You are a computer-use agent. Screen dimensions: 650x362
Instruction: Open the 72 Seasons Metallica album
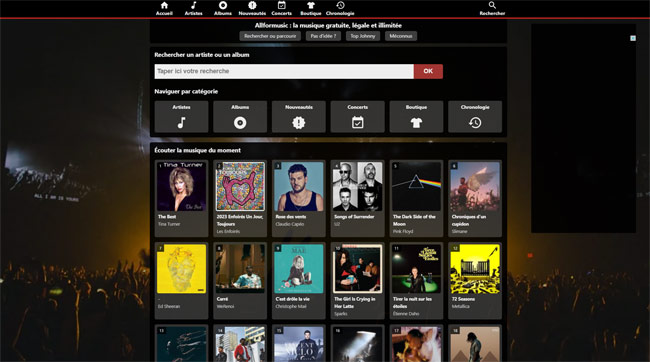(x=475, y=281)
